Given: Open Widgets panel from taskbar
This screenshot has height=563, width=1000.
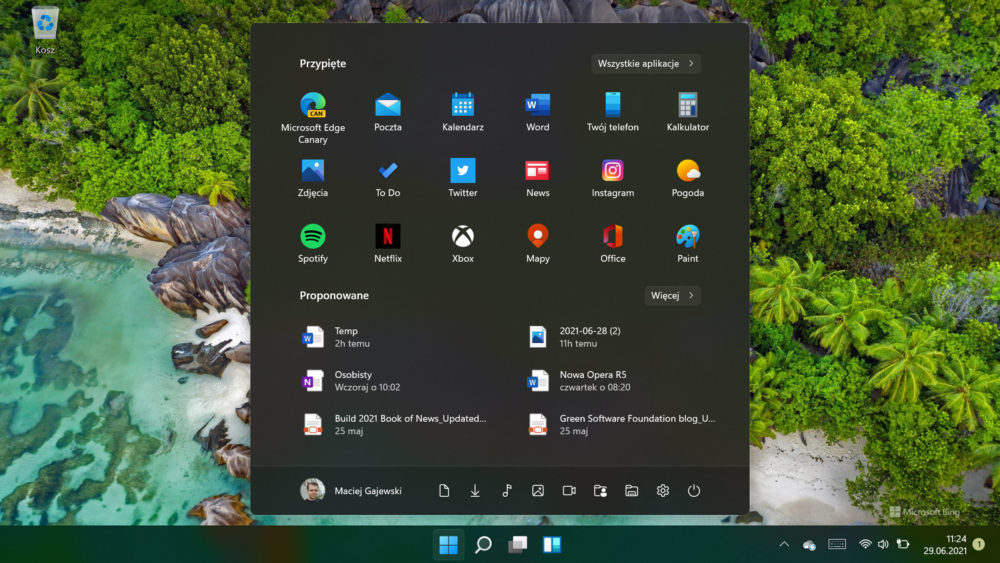Looking at the screenshot, I should 552,545.
